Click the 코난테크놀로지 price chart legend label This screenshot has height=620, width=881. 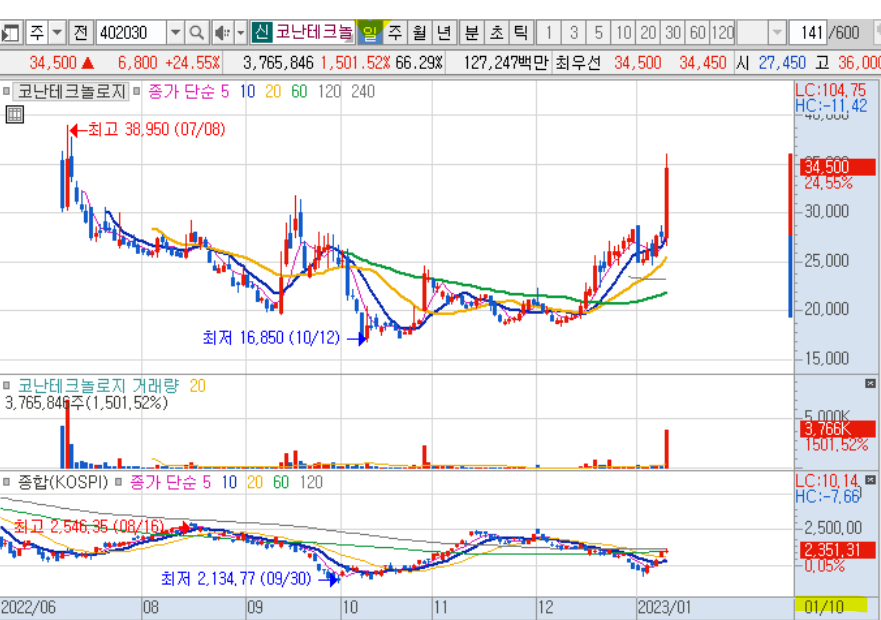pyautogui.click(x=71, y=92)
